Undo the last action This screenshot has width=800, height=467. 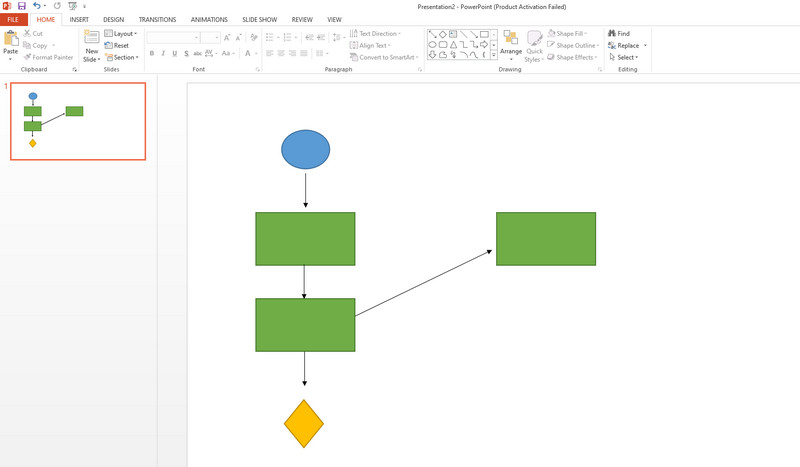pos(37,6)
